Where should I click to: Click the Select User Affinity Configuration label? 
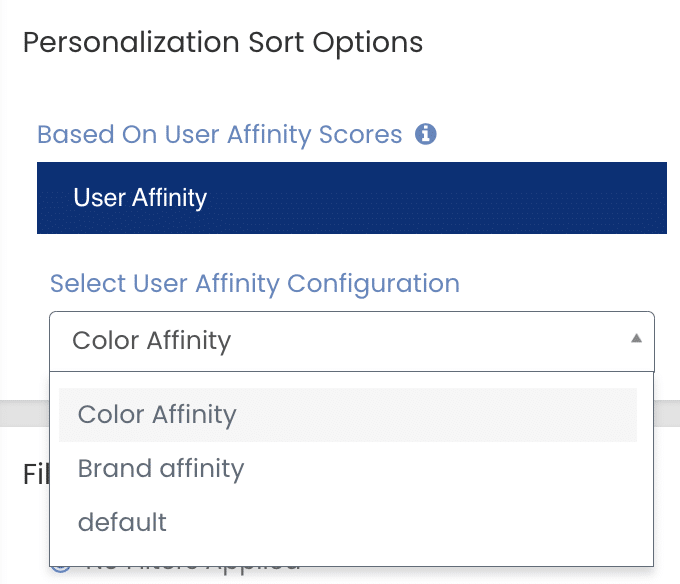[254, 283]
